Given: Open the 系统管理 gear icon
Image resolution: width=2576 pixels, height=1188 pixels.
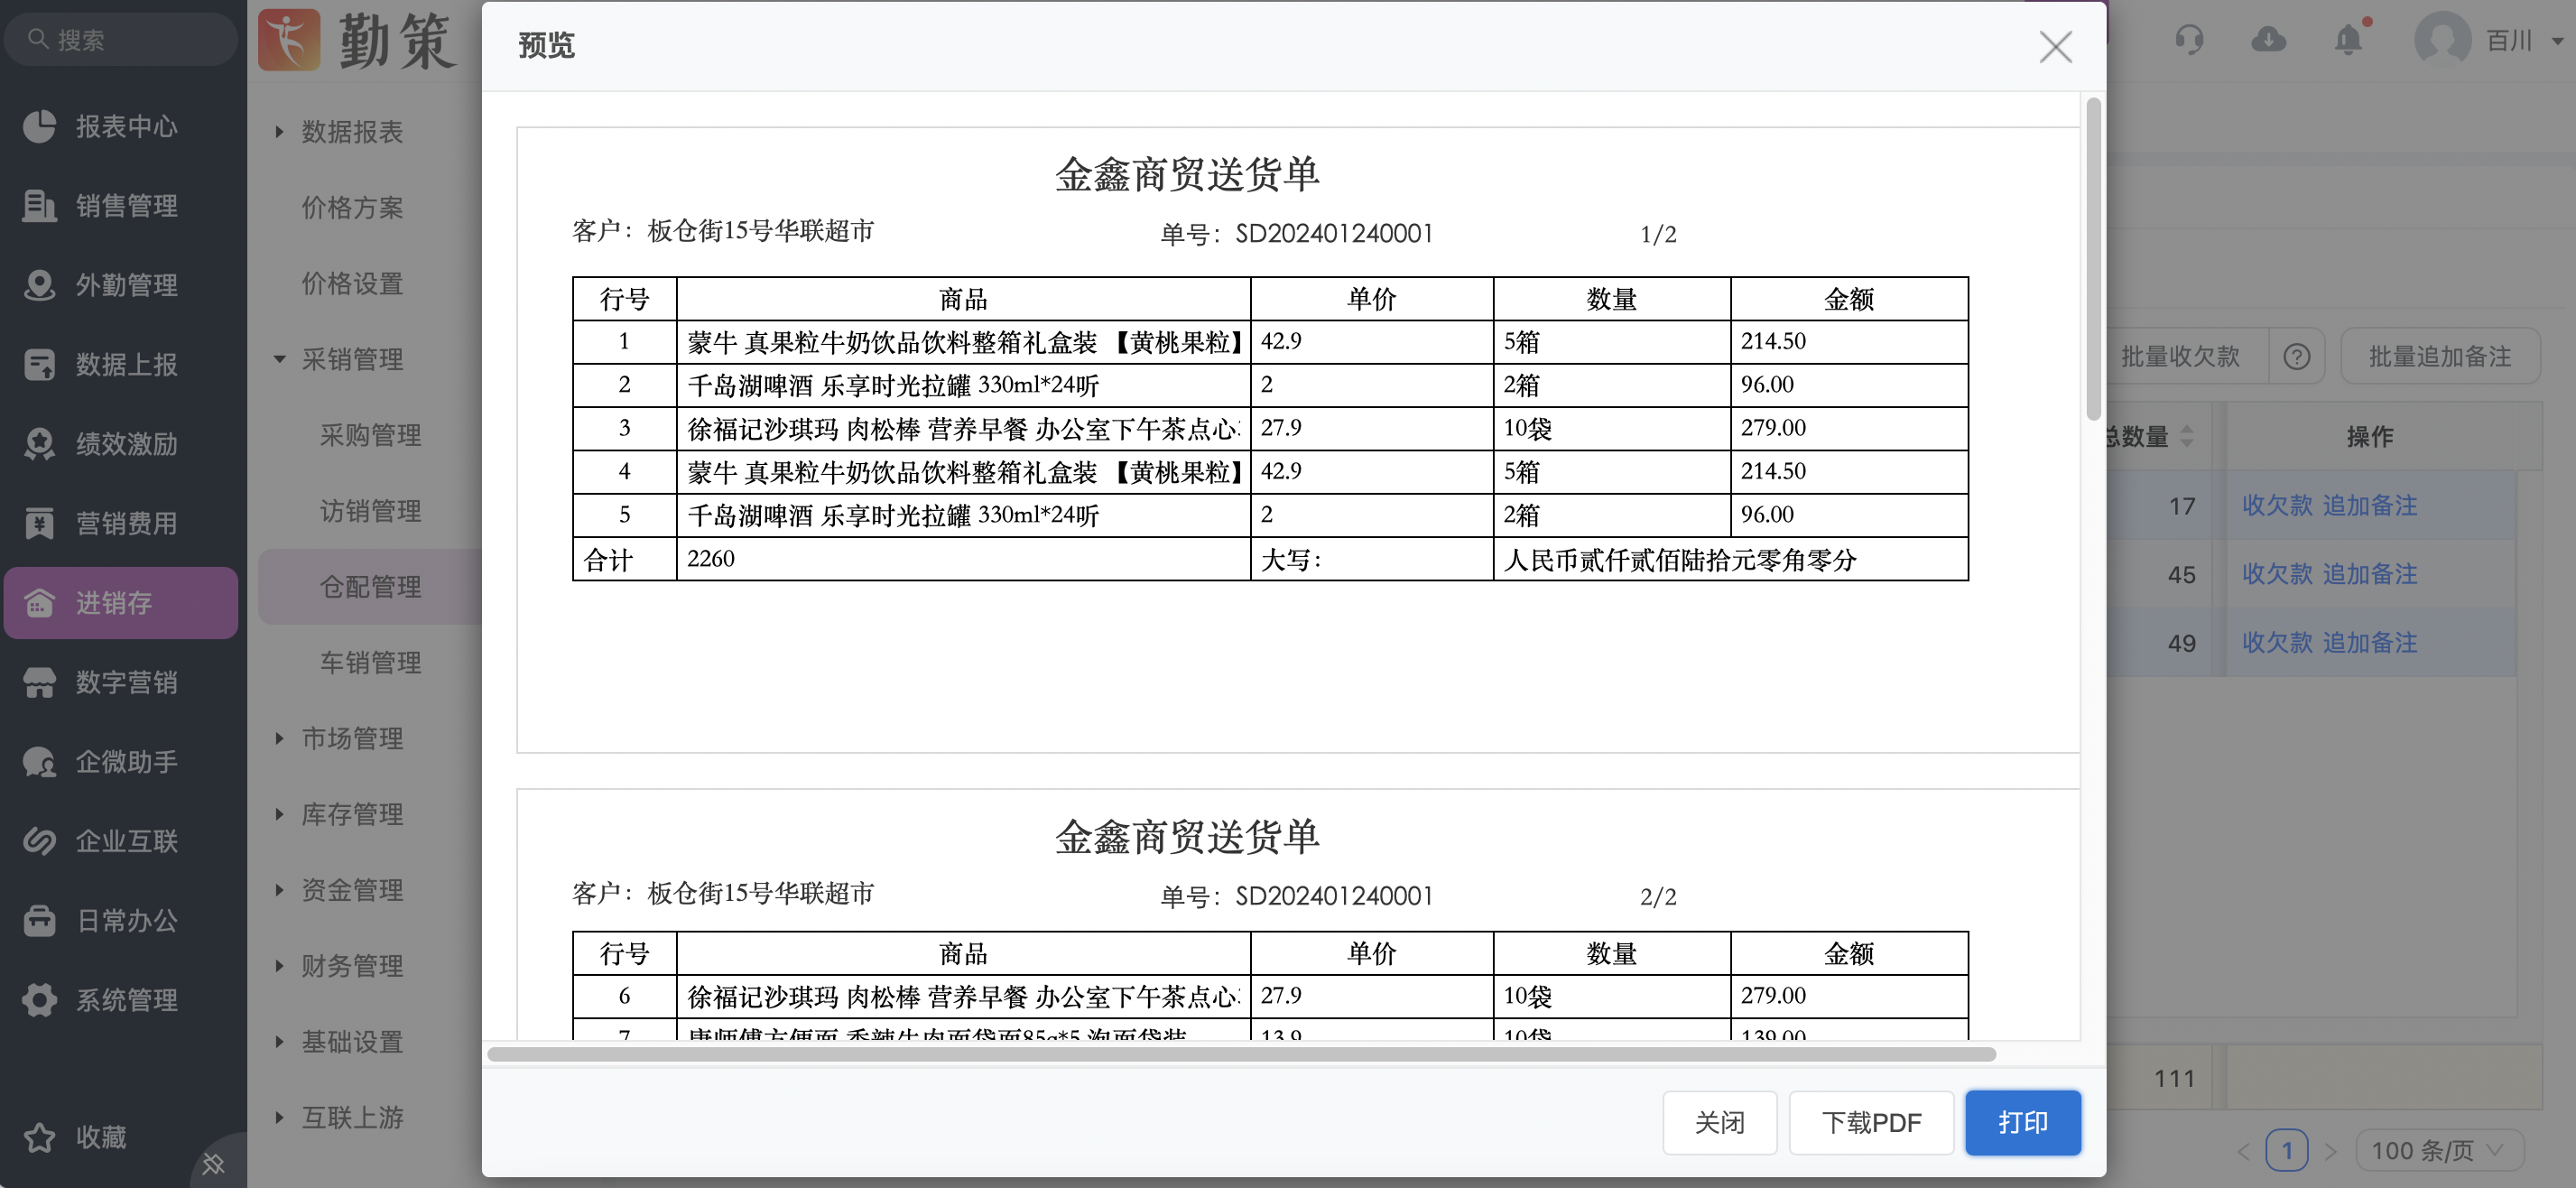Looking at the screenshot, I should coord(39,999).
